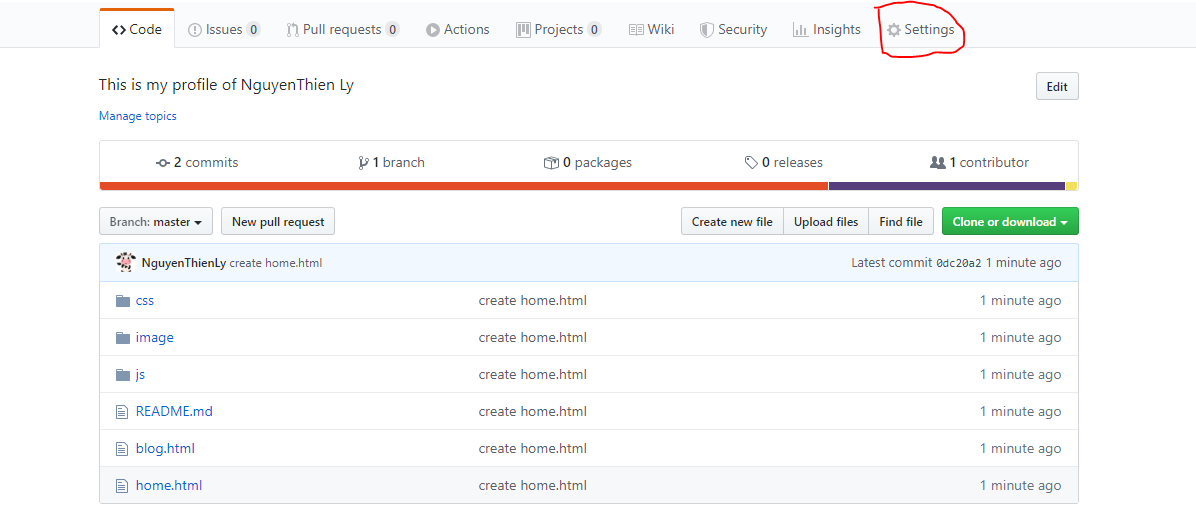Open the Projects tab
Screen dimensions: 1196x514
point(558,30)
